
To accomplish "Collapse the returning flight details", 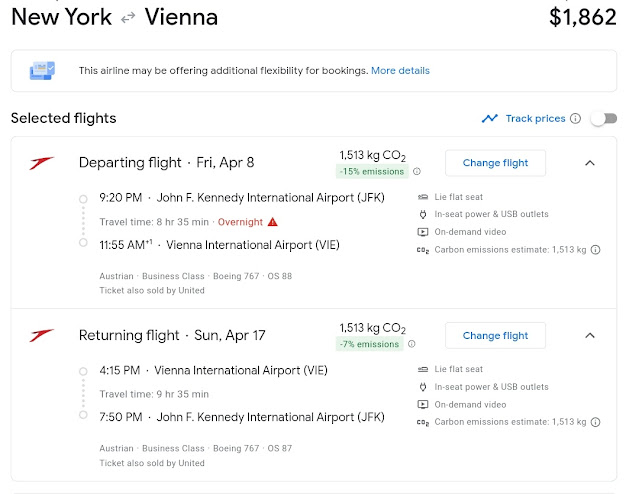I will click(x=589, y=335).
